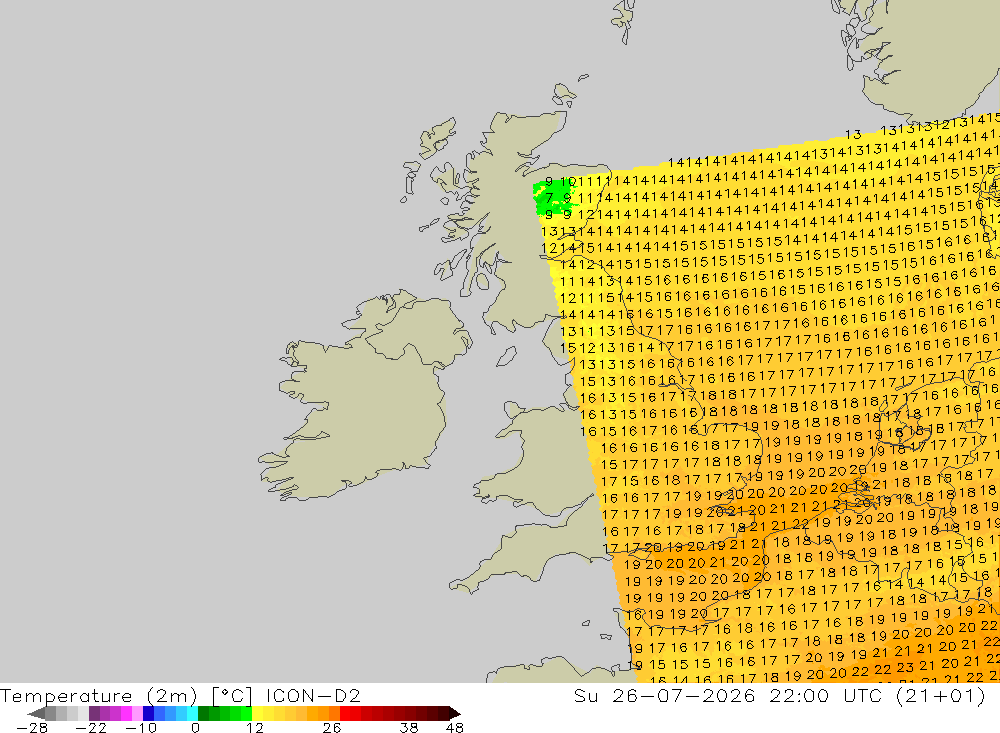
Task: Select the bright red legend swatch
Action: click(345, 713)
